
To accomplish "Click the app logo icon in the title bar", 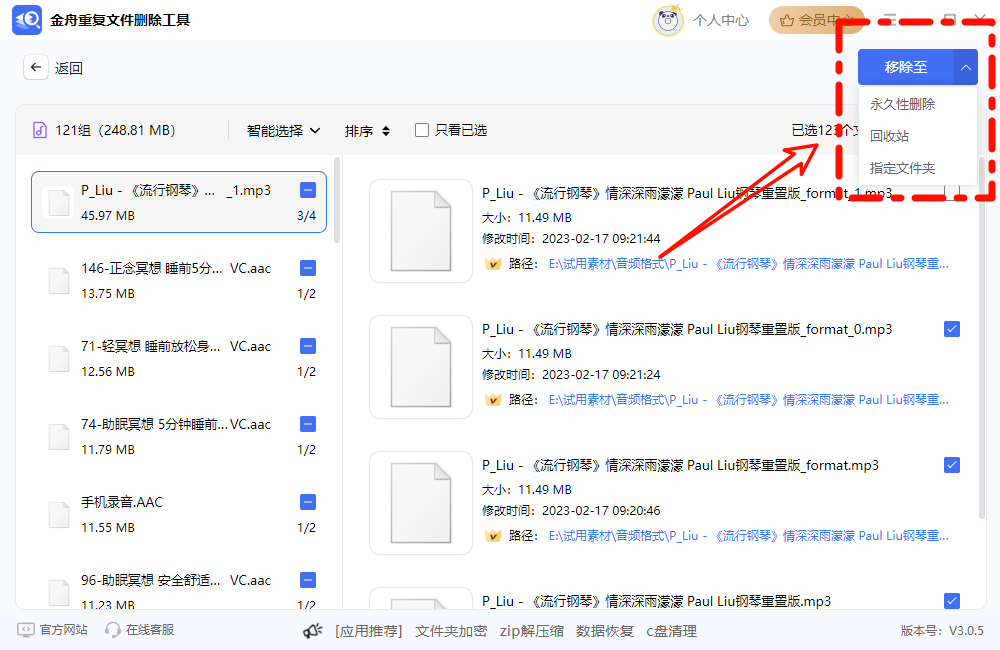I will (27, 20).
